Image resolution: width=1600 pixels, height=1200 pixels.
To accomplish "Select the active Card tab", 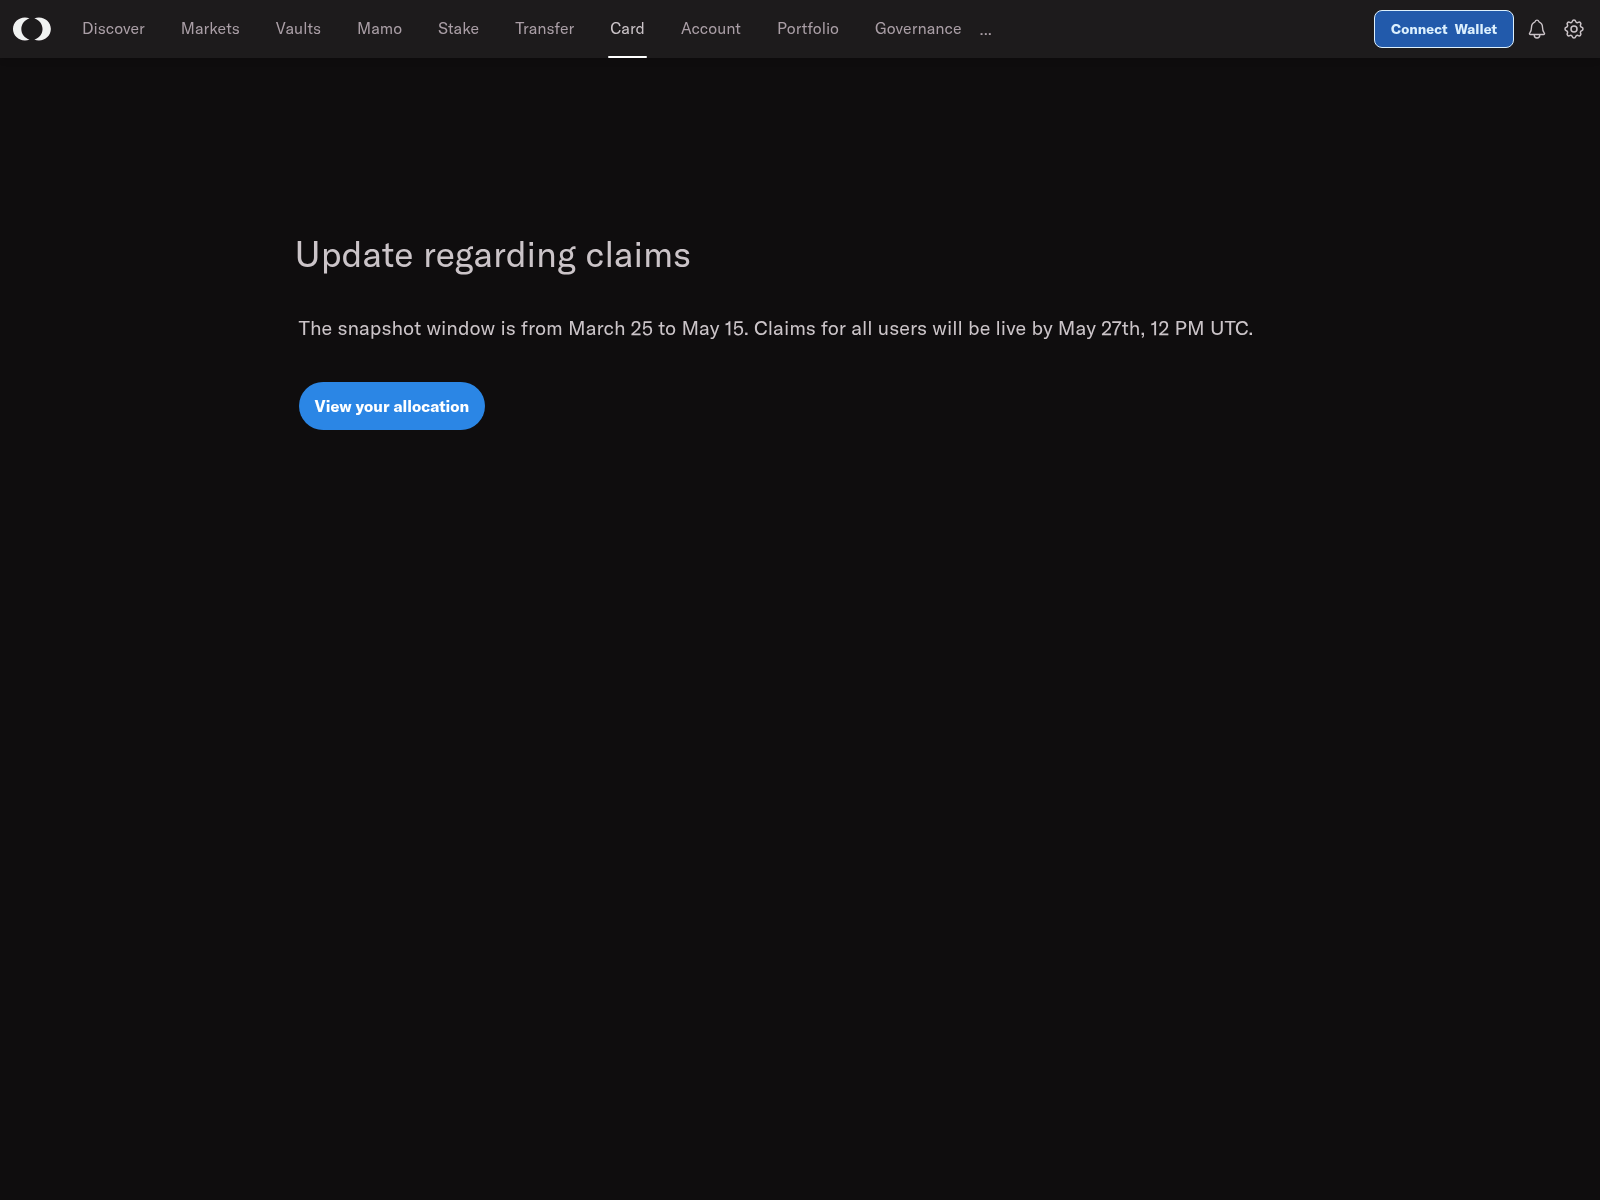I will 627,29.
